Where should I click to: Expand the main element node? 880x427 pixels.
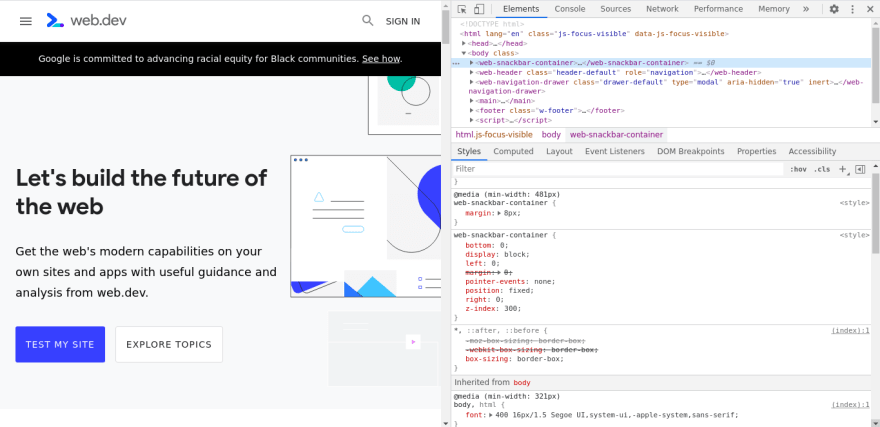click(471, 101)
